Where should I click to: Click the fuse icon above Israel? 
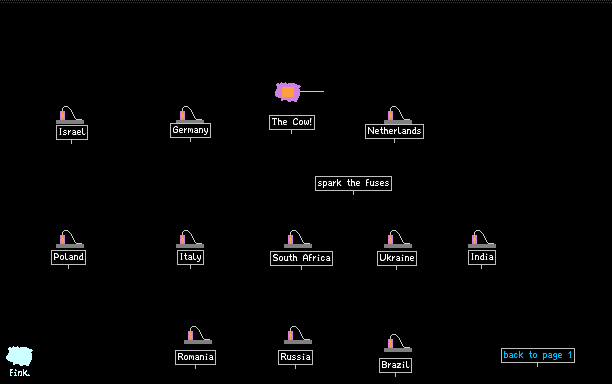pos(70,115)
